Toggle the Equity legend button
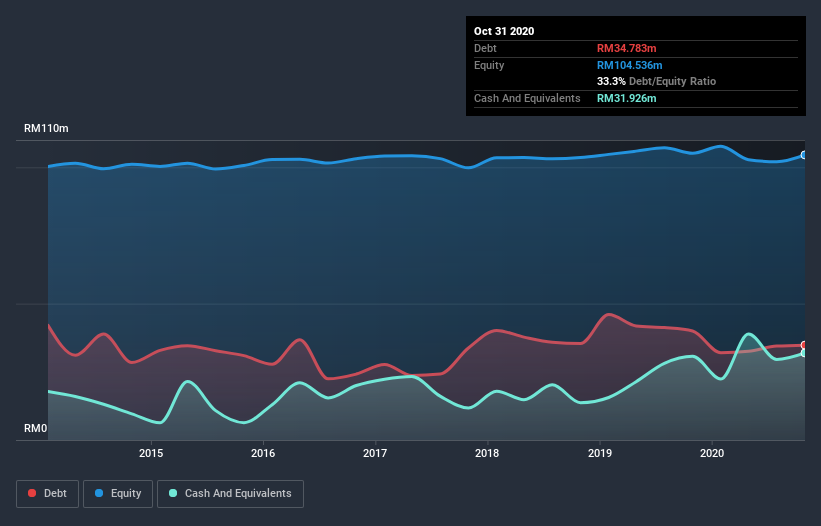Screen dimensions: 821x526 point(118,494)
